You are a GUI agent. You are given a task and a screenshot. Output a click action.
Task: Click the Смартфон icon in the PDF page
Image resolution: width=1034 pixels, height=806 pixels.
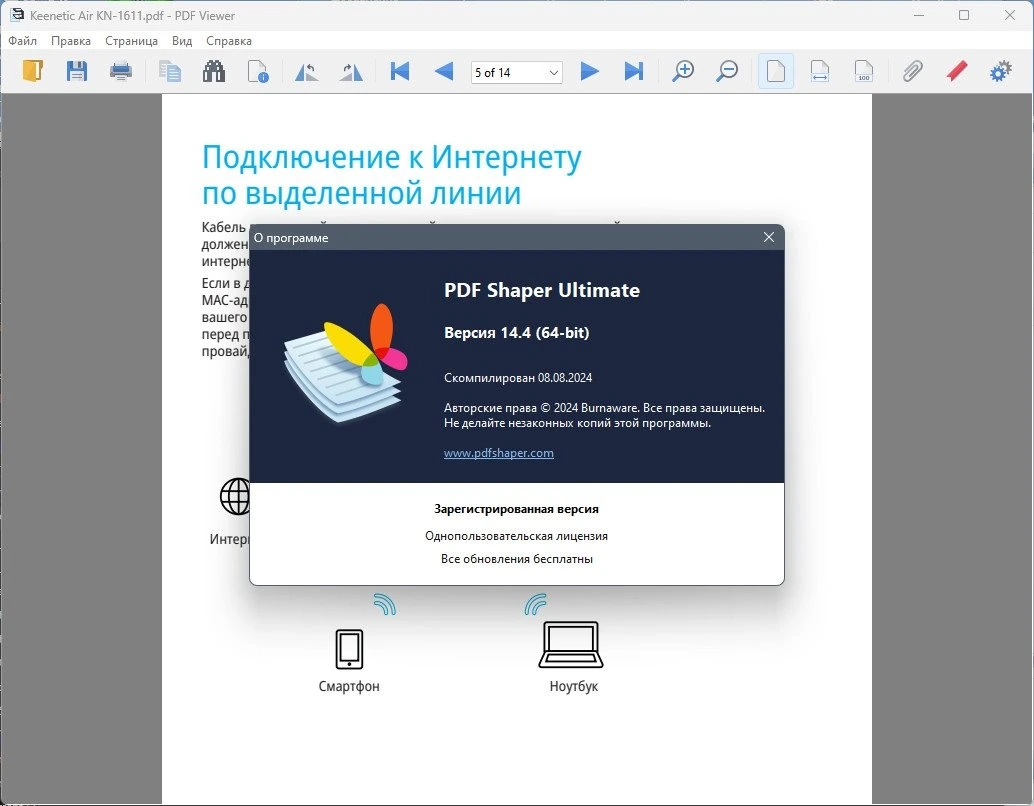[349, 648]
